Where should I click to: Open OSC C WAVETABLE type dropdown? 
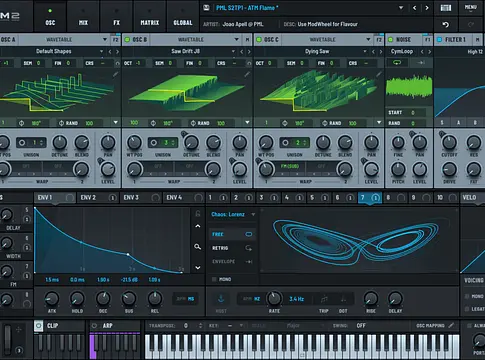coord(368,40)
